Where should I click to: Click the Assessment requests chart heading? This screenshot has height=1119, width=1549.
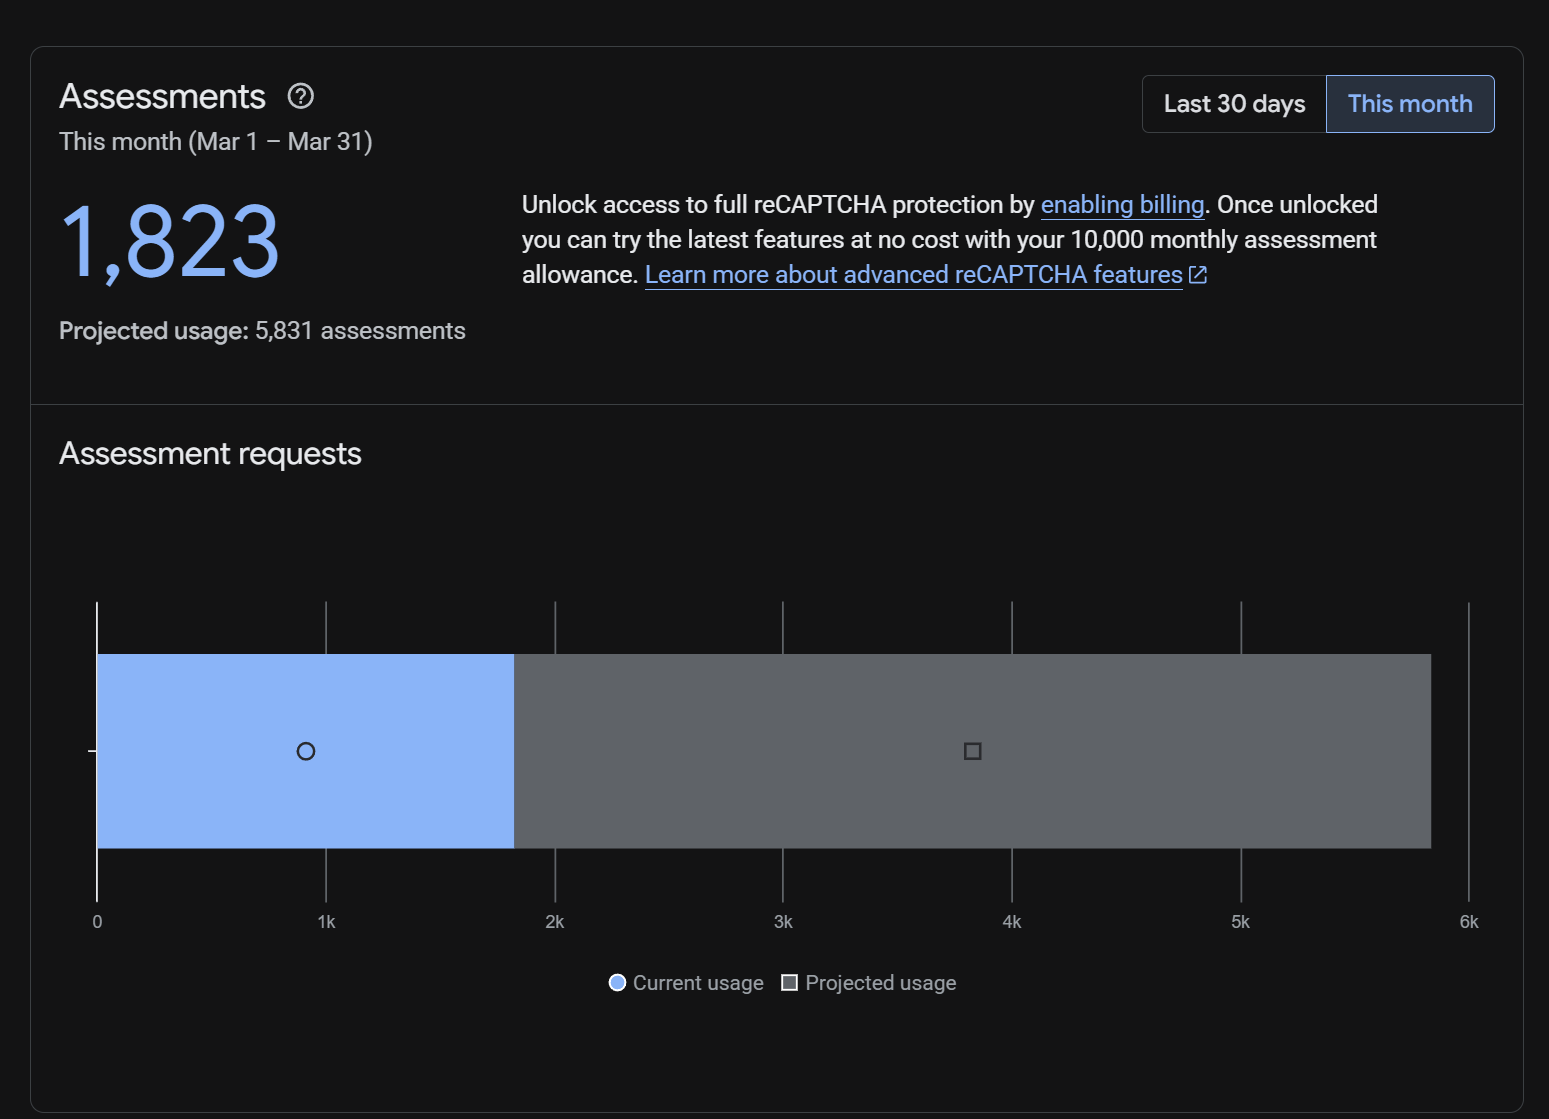[x=210, y=454]
